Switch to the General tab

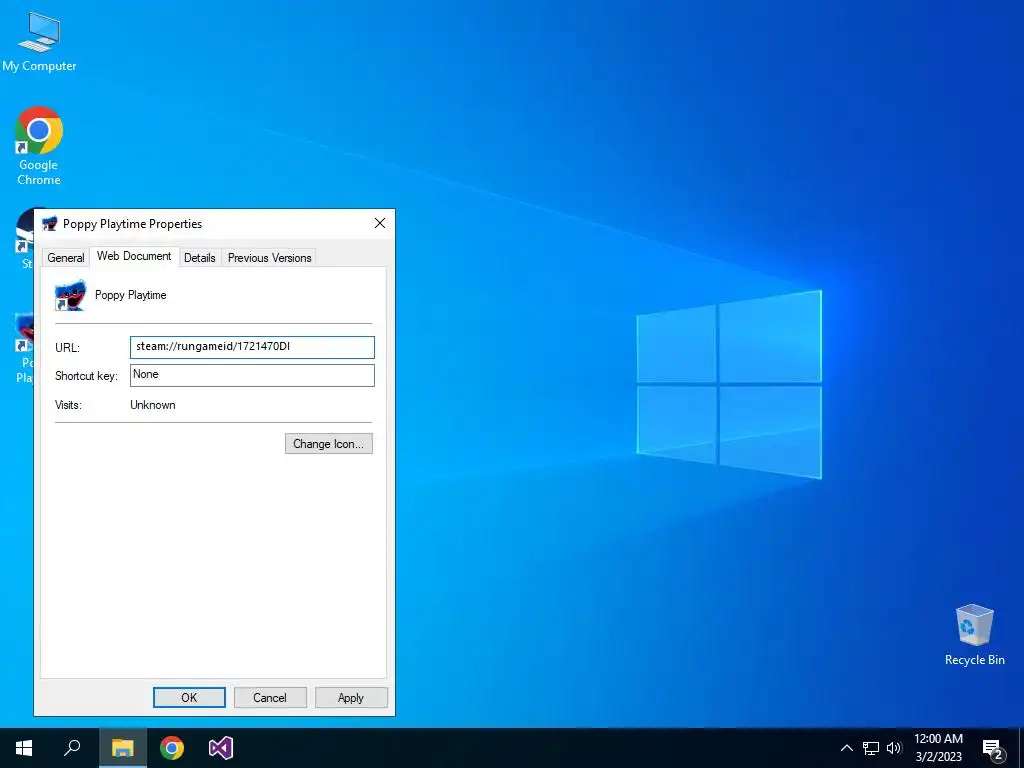pos(66,258)
